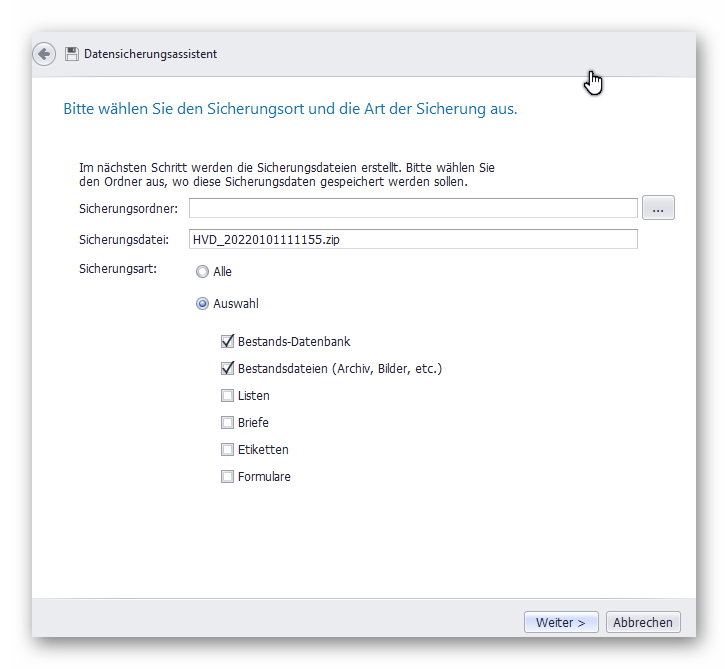
Task: Click the Datensicherungsassistent window title text
Action: 150,54
